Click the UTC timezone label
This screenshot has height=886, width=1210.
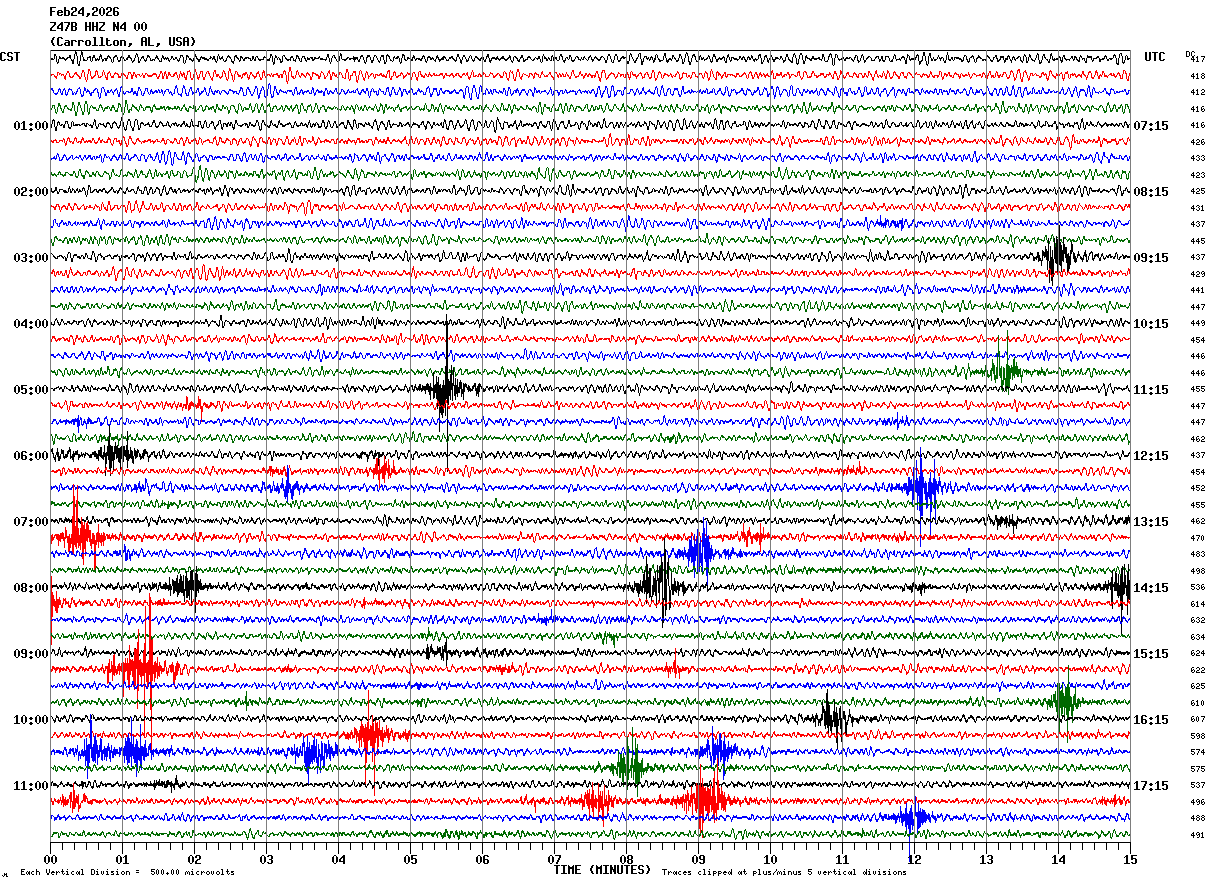click(x=1155, y=57)
